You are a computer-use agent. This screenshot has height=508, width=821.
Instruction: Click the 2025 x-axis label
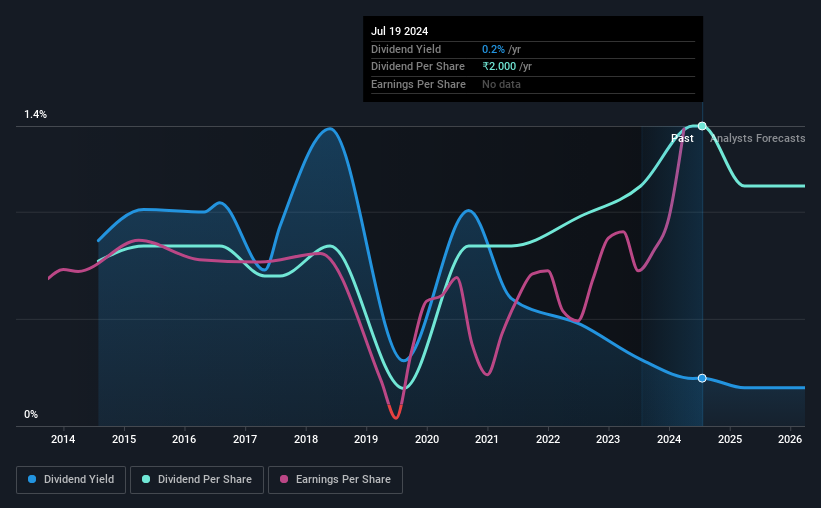pyautogui.click(x=730, y=439)
